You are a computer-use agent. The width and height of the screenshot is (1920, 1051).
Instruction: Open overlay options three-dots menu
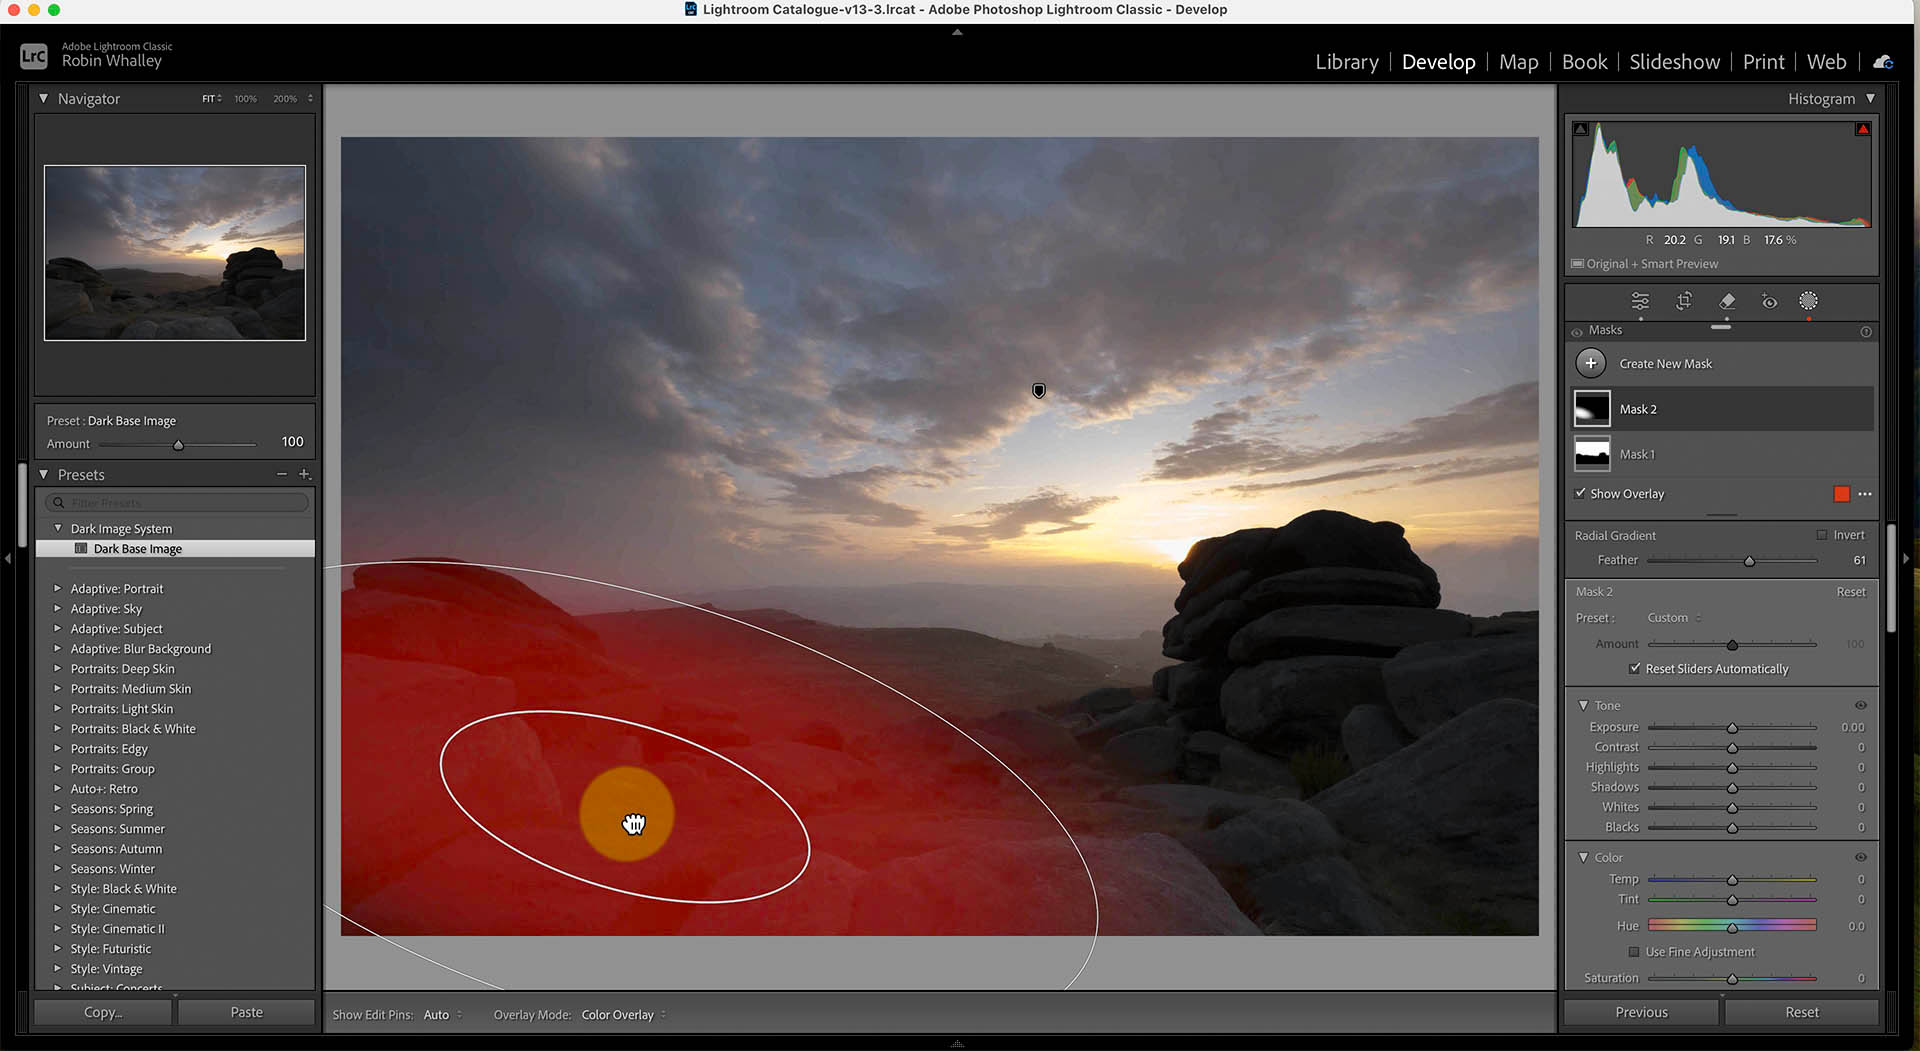[x=1865, y=494]
